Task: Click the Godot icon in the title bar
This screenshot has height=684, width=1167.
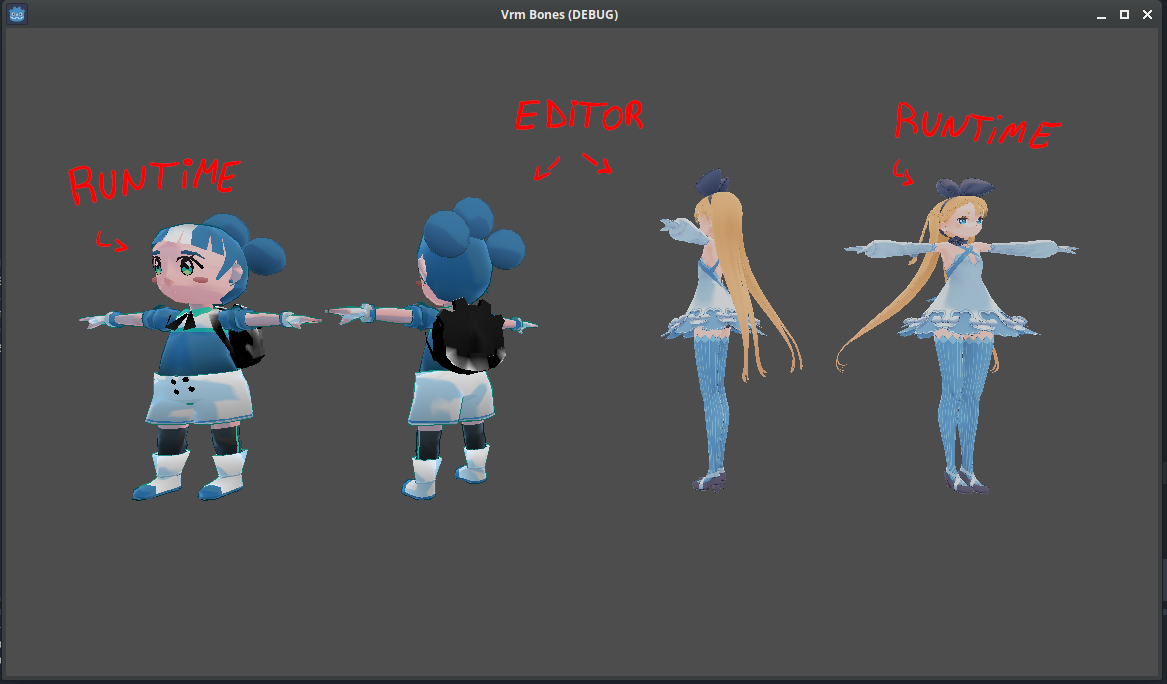Action: pos(16,14)
